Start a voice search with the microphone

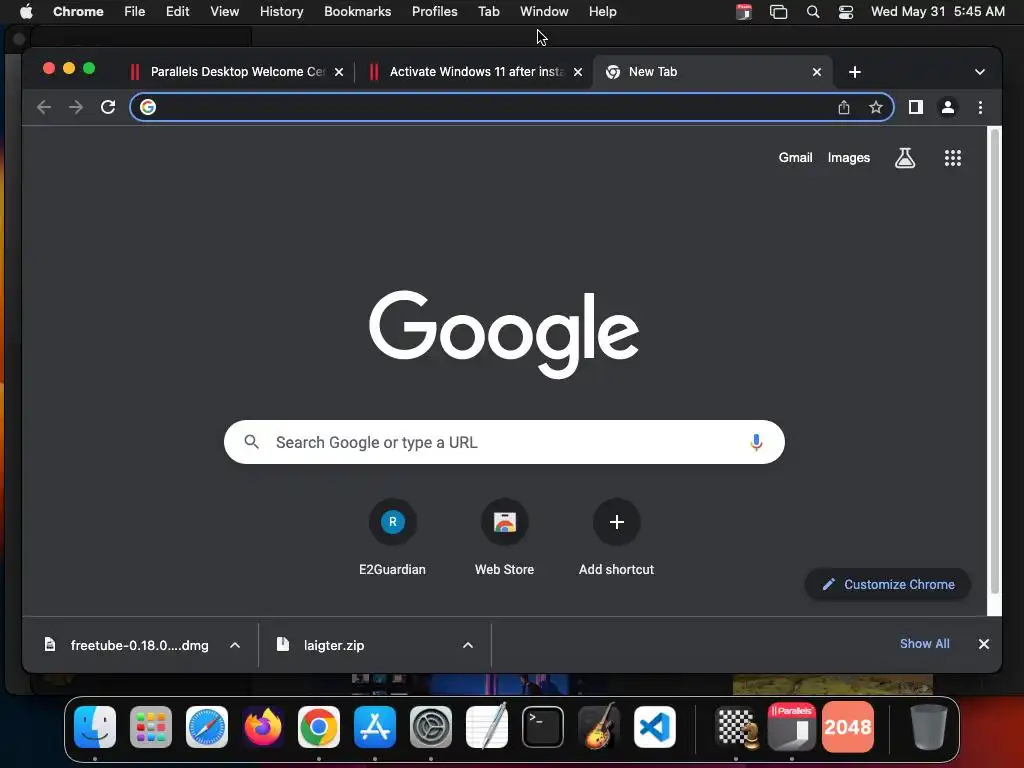(756, 442)
